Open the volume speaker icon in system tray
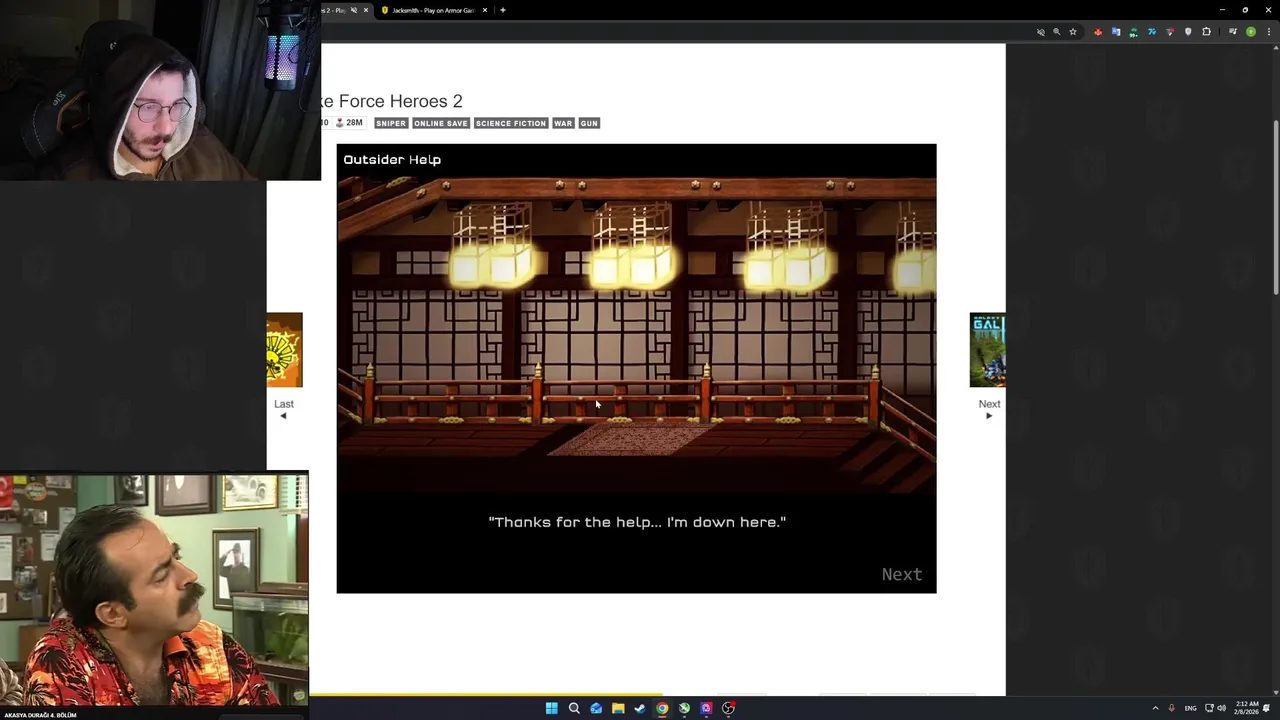Screen dimensions: 1280x720 (x=1221, y=708)
